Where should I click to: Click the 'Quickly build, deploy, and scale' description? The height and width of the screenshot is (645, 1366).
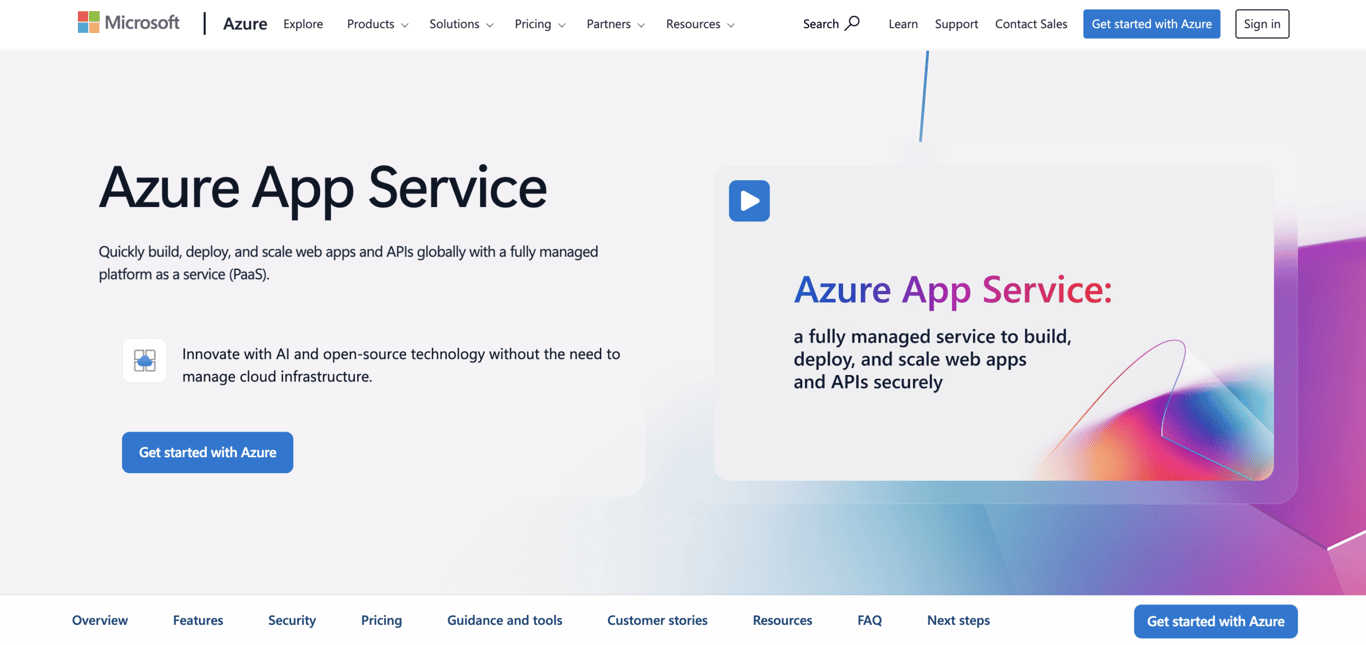pyautogui.click(x=348, y=263)
